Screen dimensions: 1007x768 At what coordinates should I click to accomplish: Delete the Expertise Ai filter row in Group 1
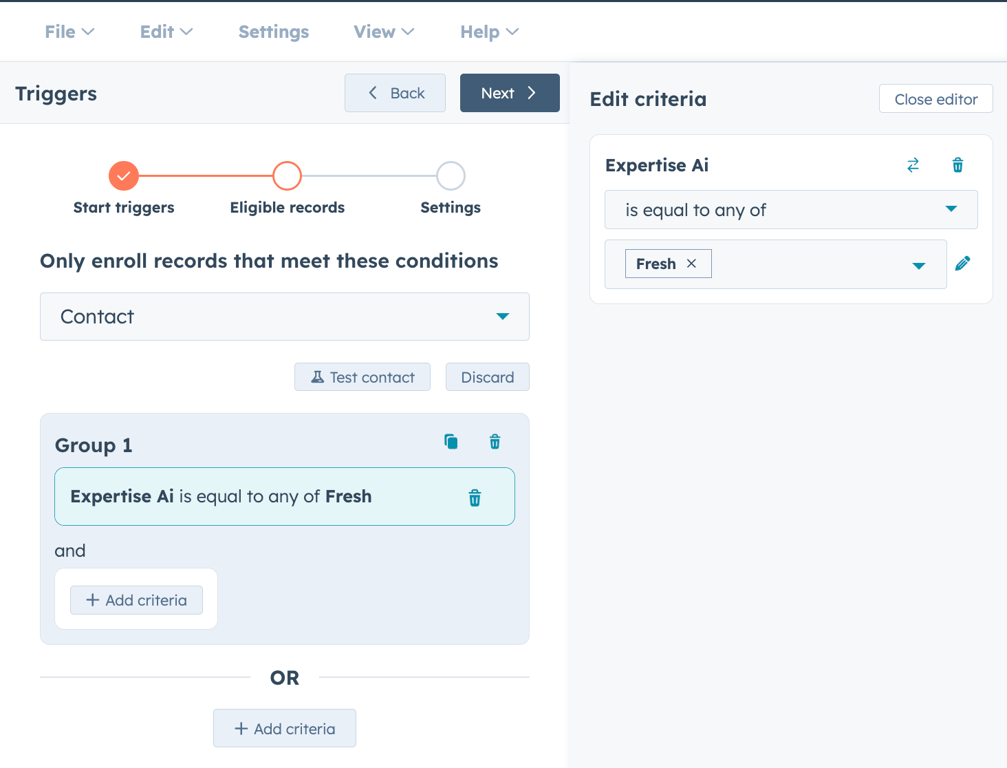[475, 498]
